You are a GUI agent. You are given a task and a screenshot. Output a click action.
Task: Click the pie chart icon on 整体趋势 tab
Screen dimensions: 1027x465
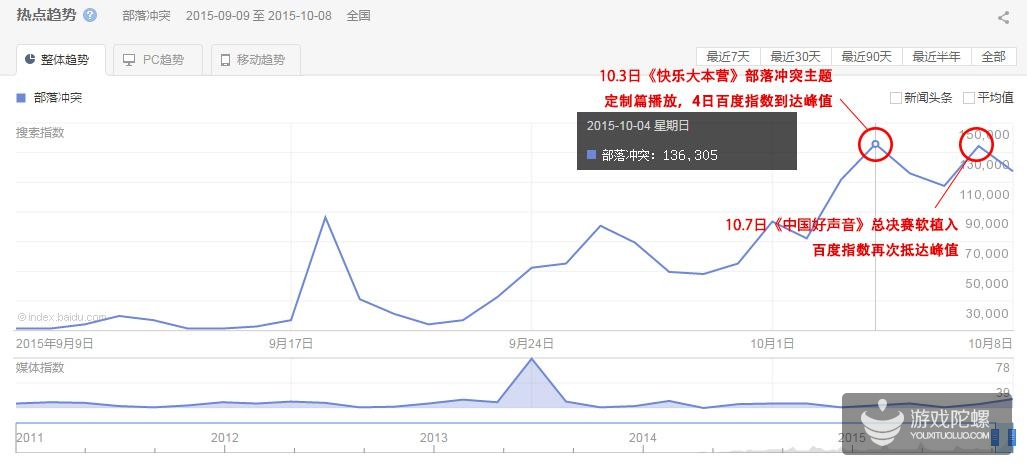[31, 60]
